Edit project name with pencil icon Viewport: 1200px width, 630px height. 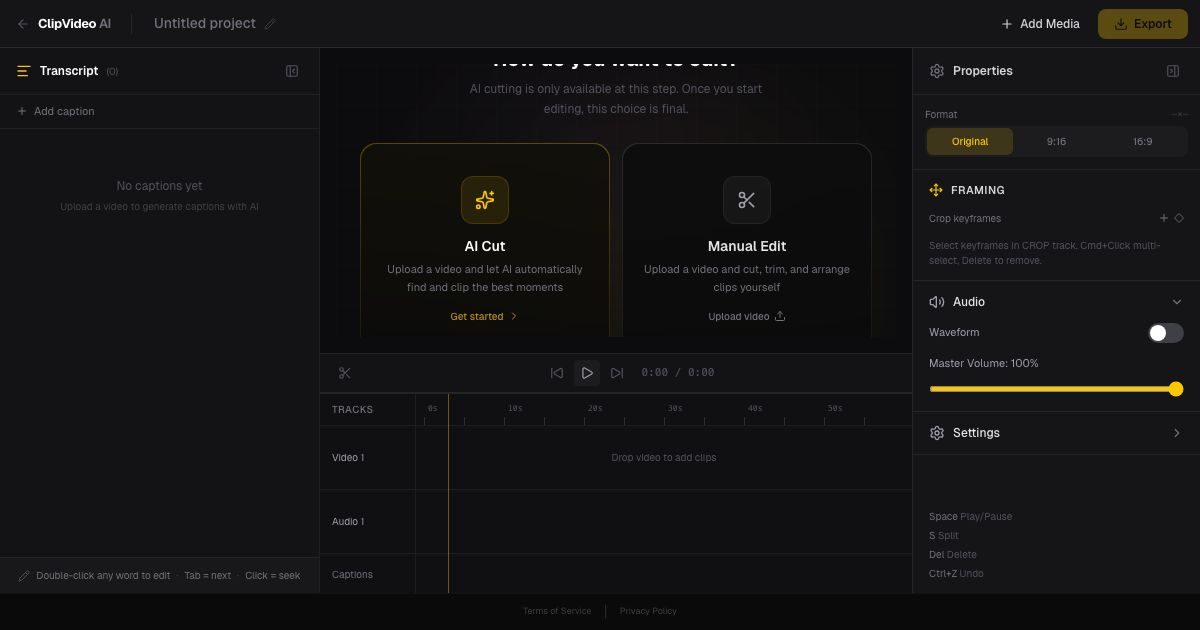270,24
